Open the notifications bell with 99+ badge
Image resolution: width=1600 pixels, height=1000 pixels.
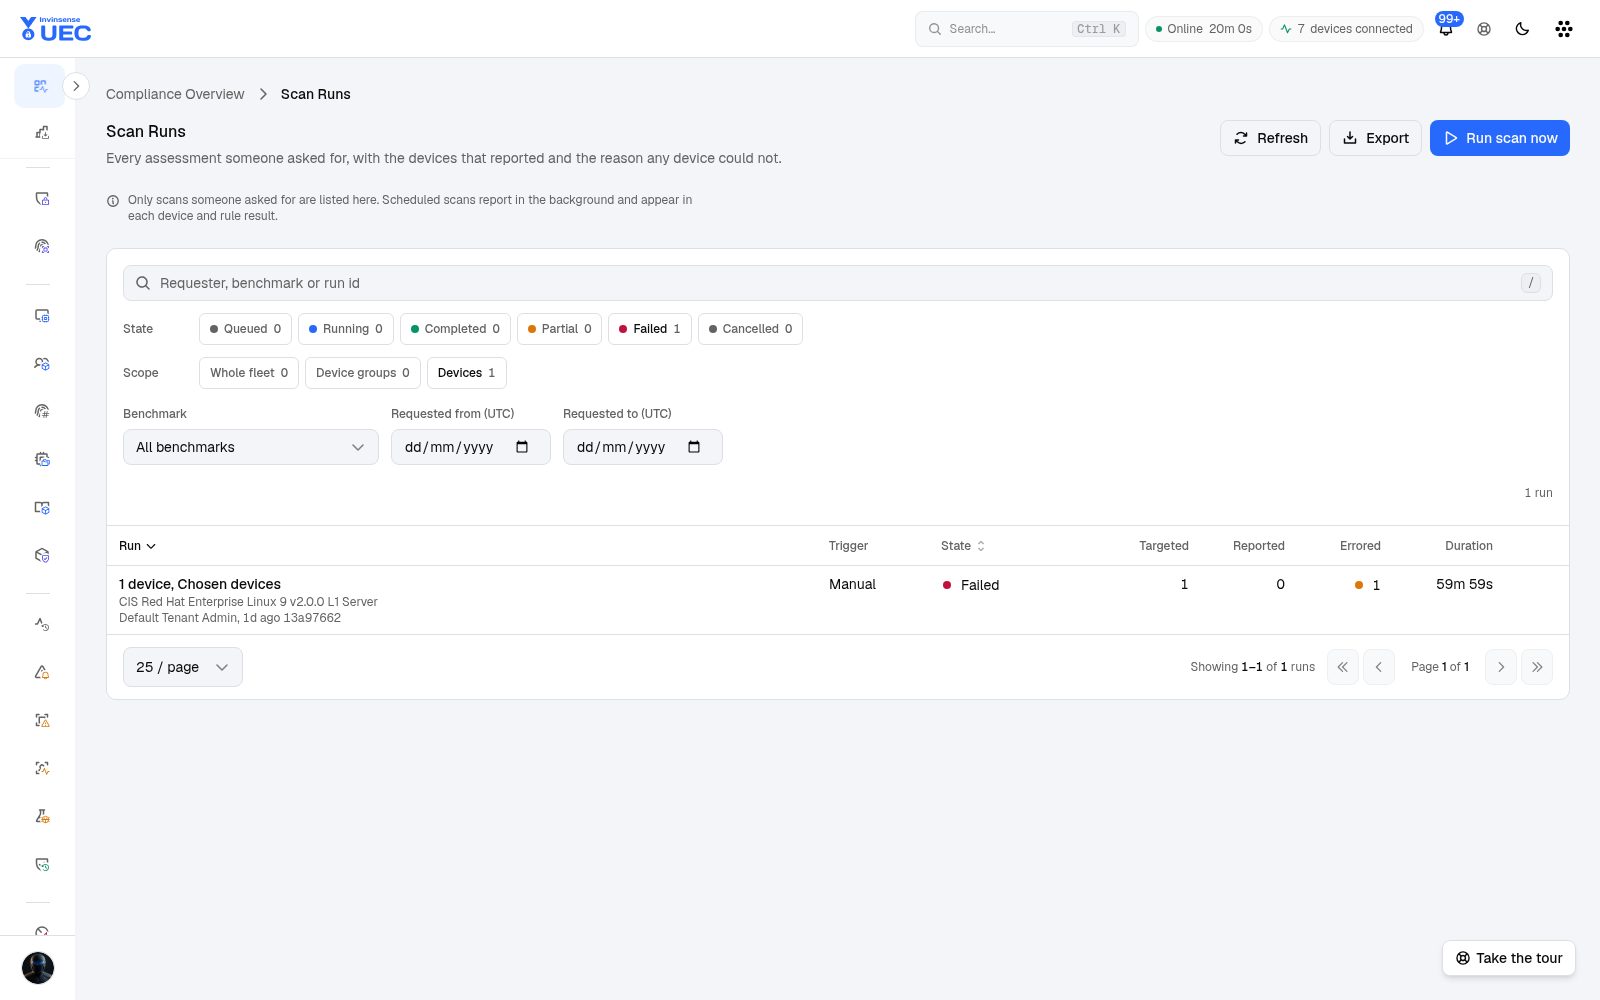tap(1446, 28)
